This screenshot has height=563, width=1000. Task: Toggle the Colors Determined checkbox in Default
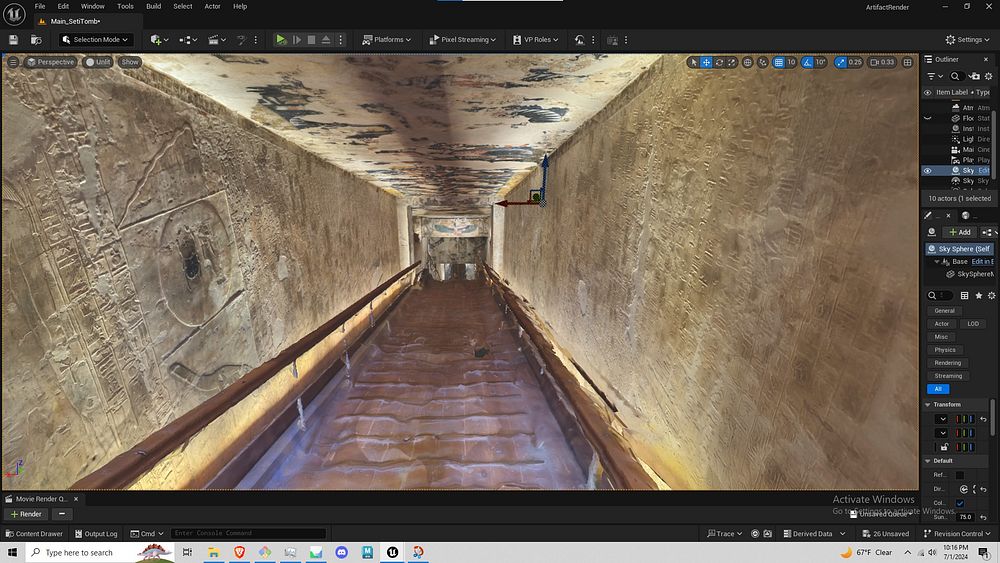pyautogui.click(x=960, y=503)
